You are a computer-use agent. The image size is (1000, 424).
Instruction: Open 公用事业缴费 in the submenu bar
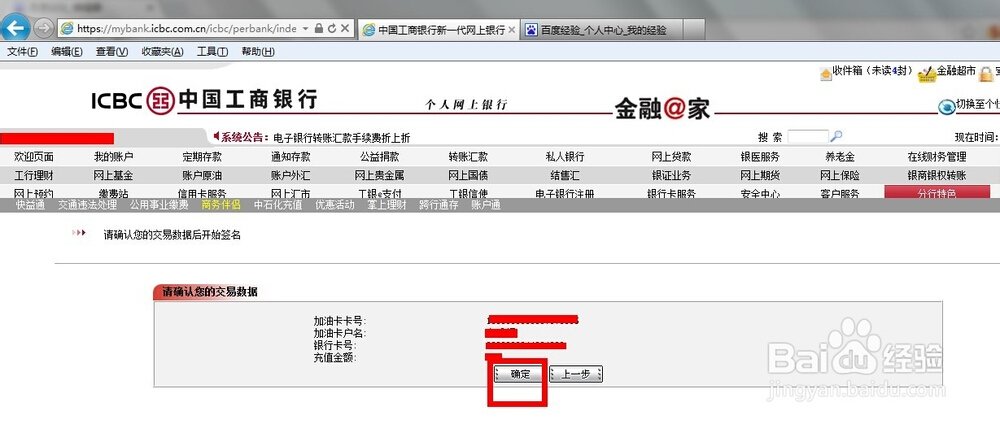click(x=159, y=205)
